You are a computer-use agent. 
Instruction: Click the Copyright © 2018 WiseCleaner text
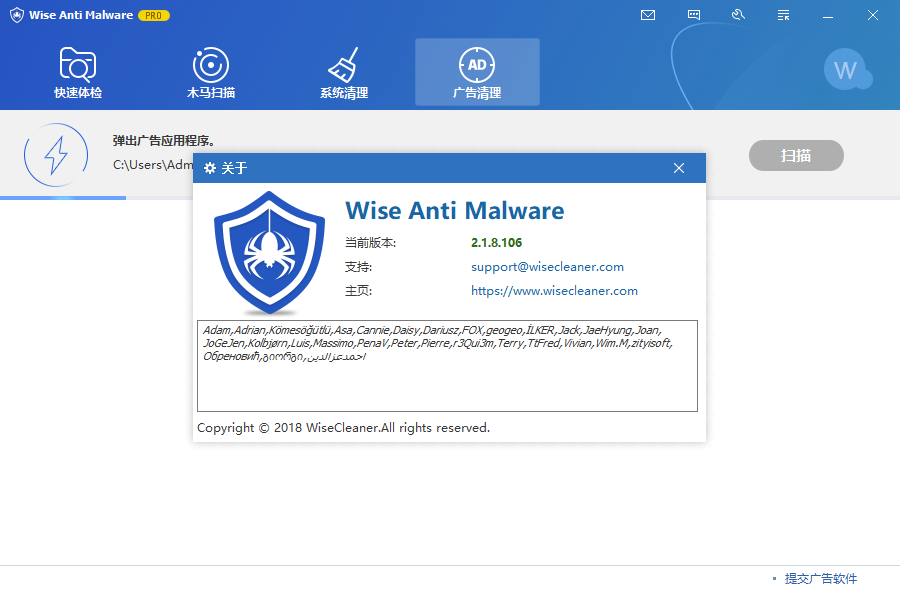click(x=343, y=428)
